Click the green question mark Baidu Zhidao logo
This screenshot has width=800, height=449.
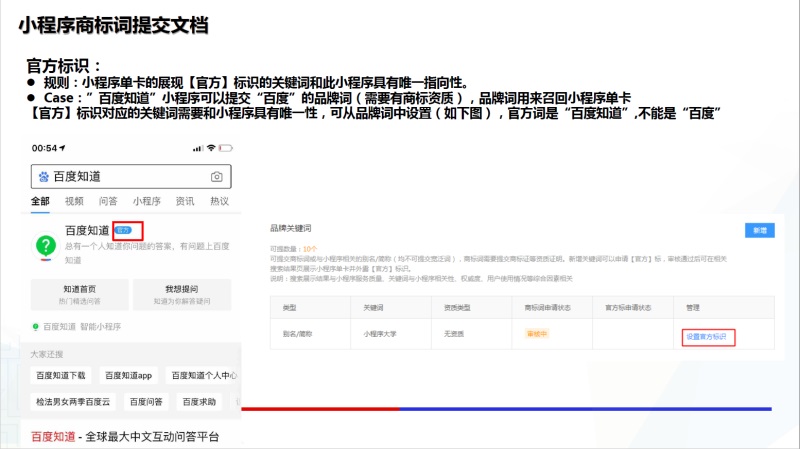[x=46, y=246]
